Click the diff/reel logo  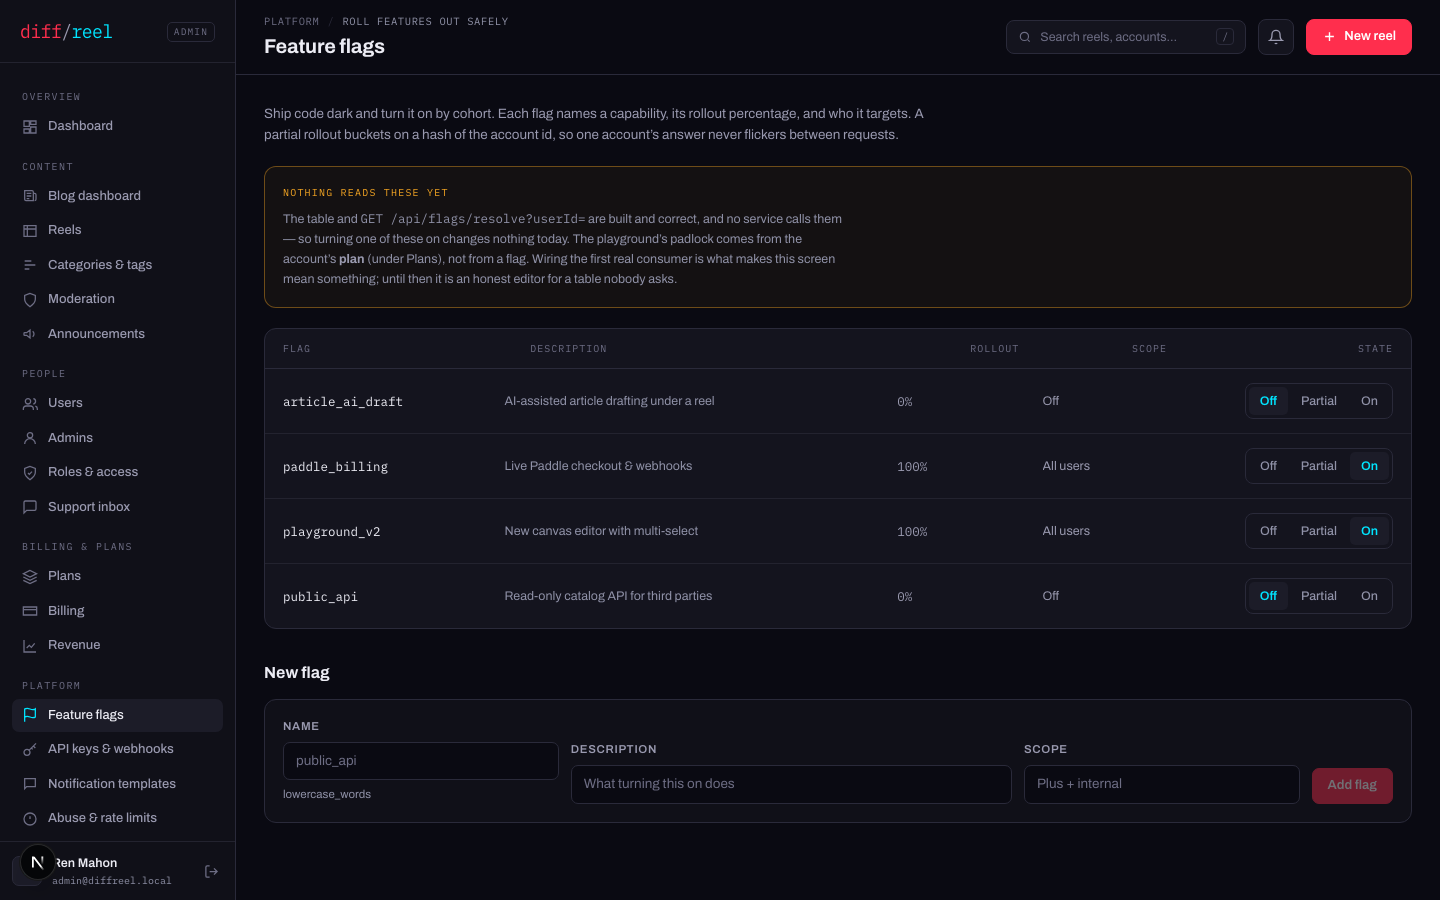(66, 32)
